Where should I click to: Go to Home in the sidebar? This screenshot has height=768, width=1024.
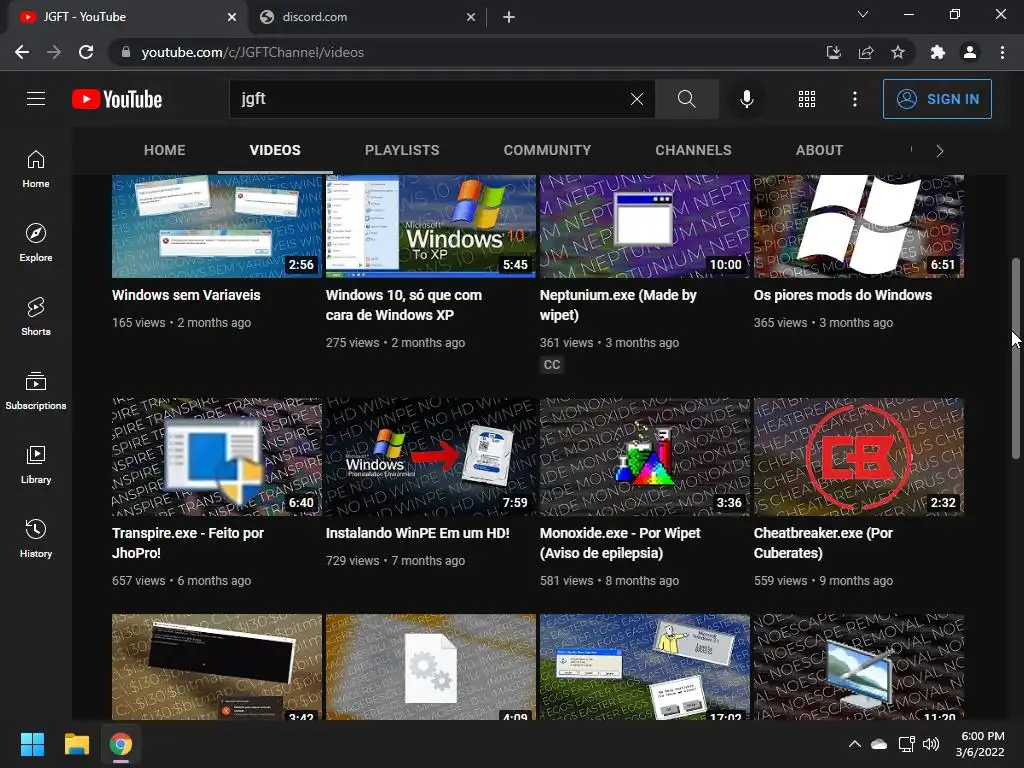tap(36, 169)
